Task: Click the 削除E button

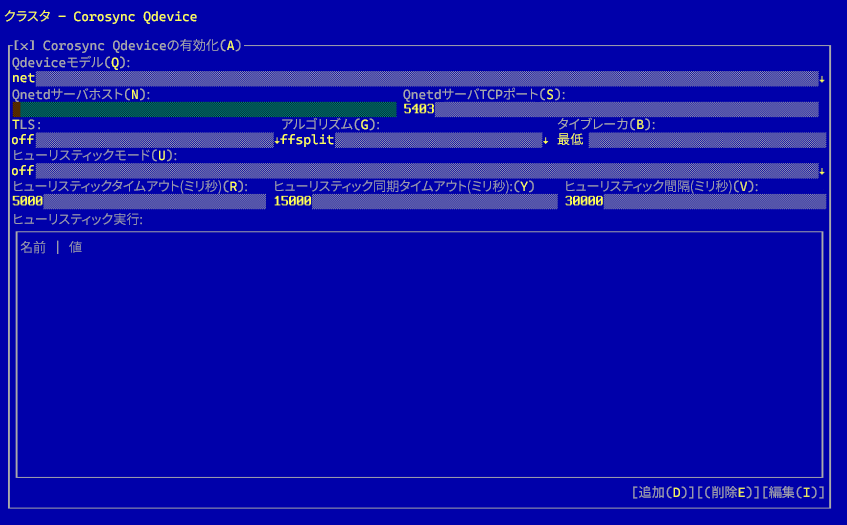Action: pos(728,493)
